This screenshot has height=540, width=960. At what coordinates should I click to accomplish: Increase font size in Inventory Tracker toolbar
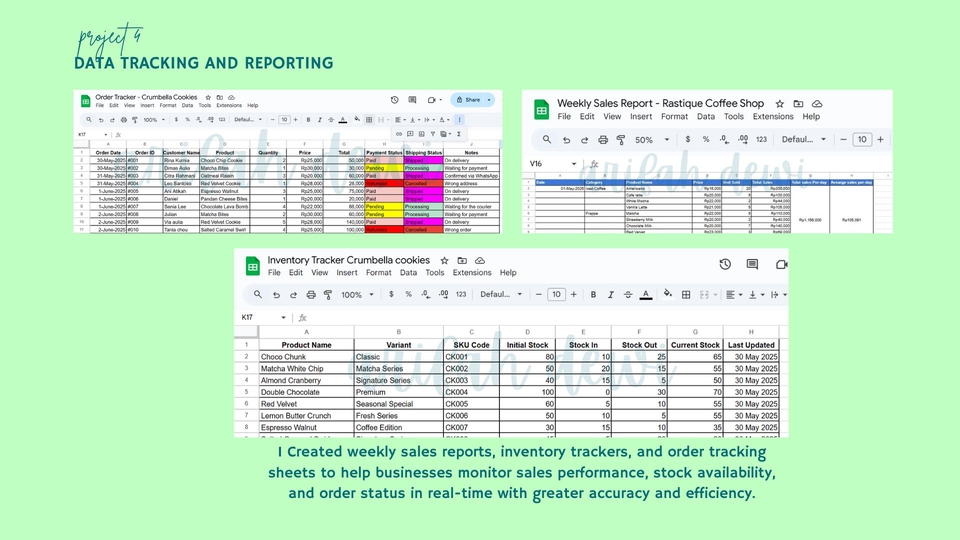574,294
